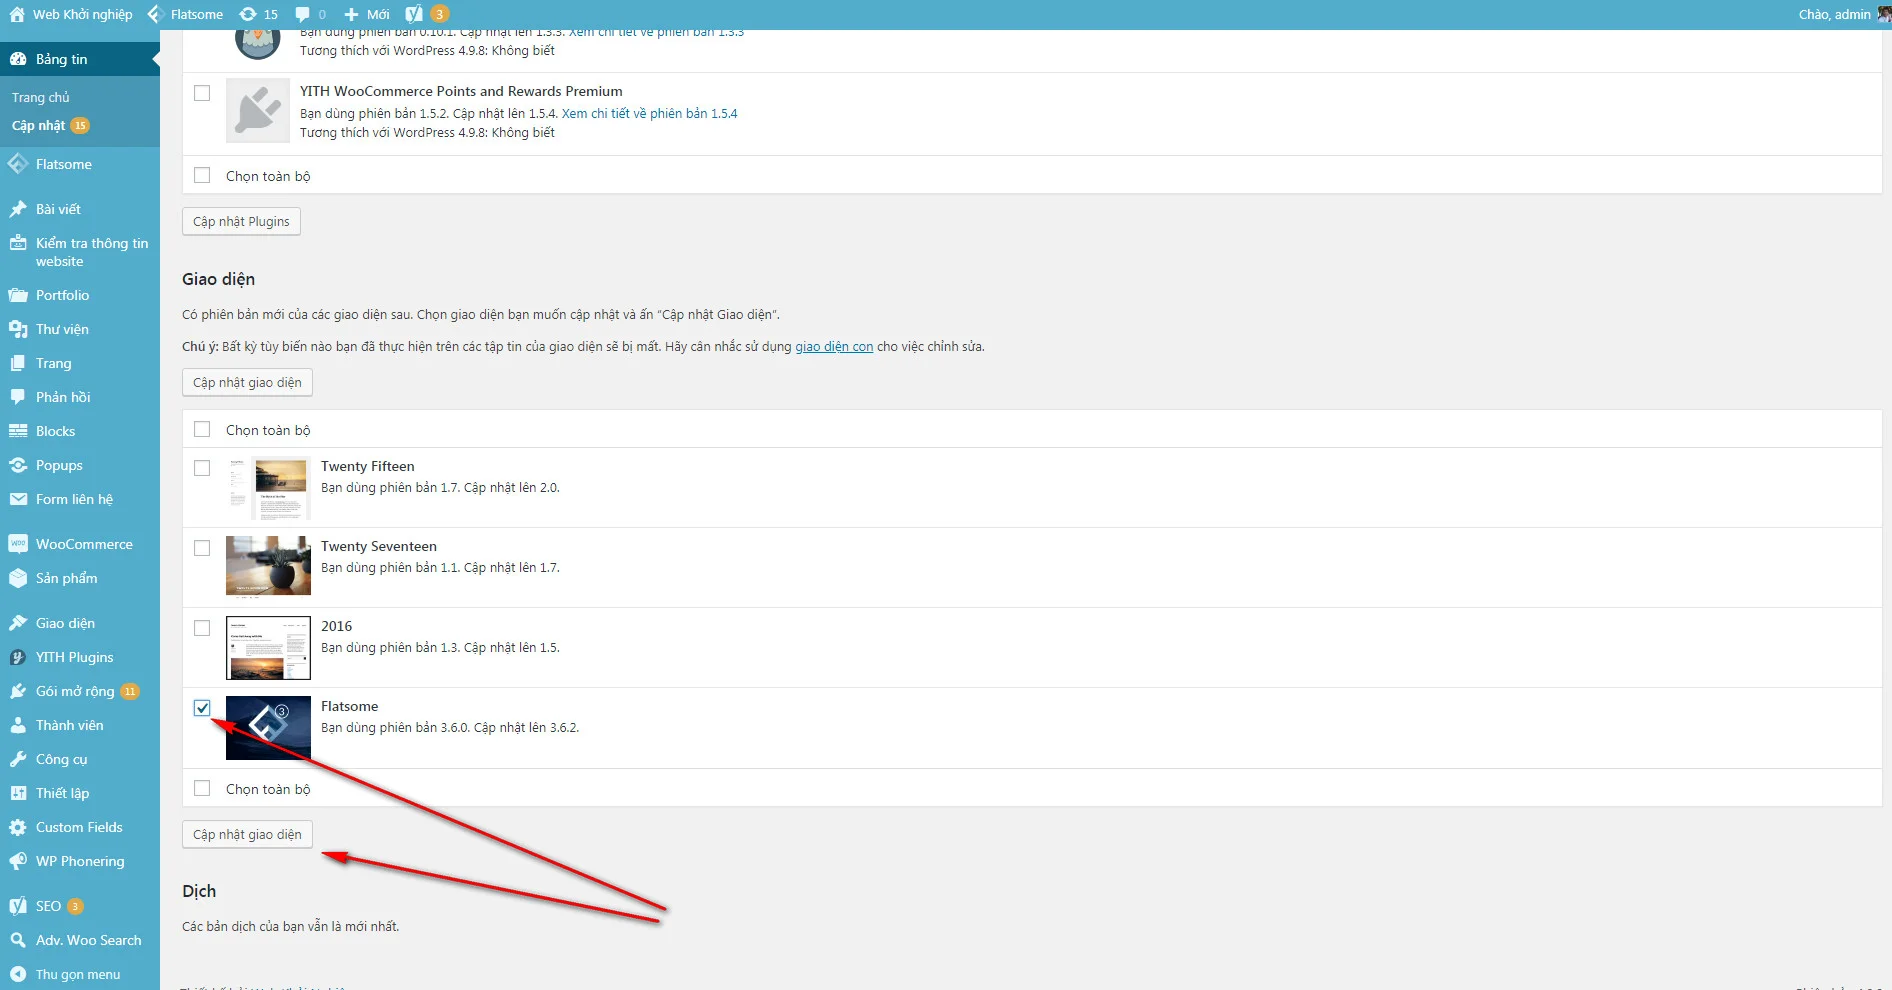The height and width of the screenshot is (990, 1892).
Task: Tick Chọn toàn bộ checkbox above Twenty Fifteen
Action: coord(202,429)
